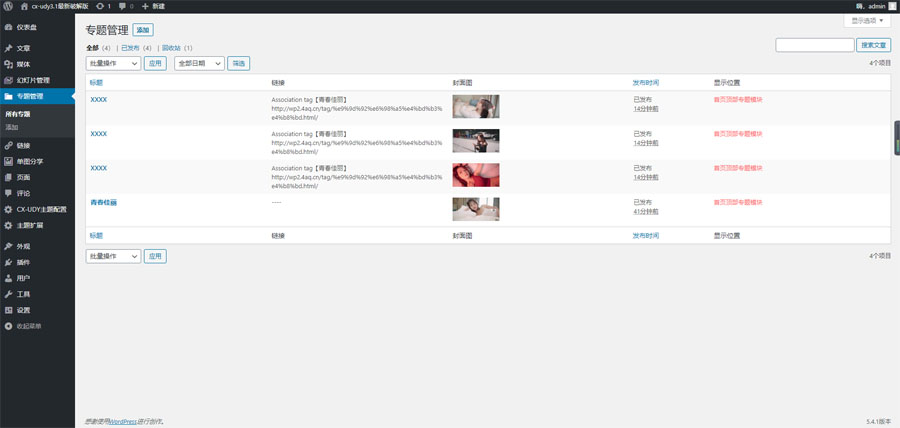Collapse the sidebar with 收起菜单
This screenshot has height=428, width=900.
click(x=23, y=326)
